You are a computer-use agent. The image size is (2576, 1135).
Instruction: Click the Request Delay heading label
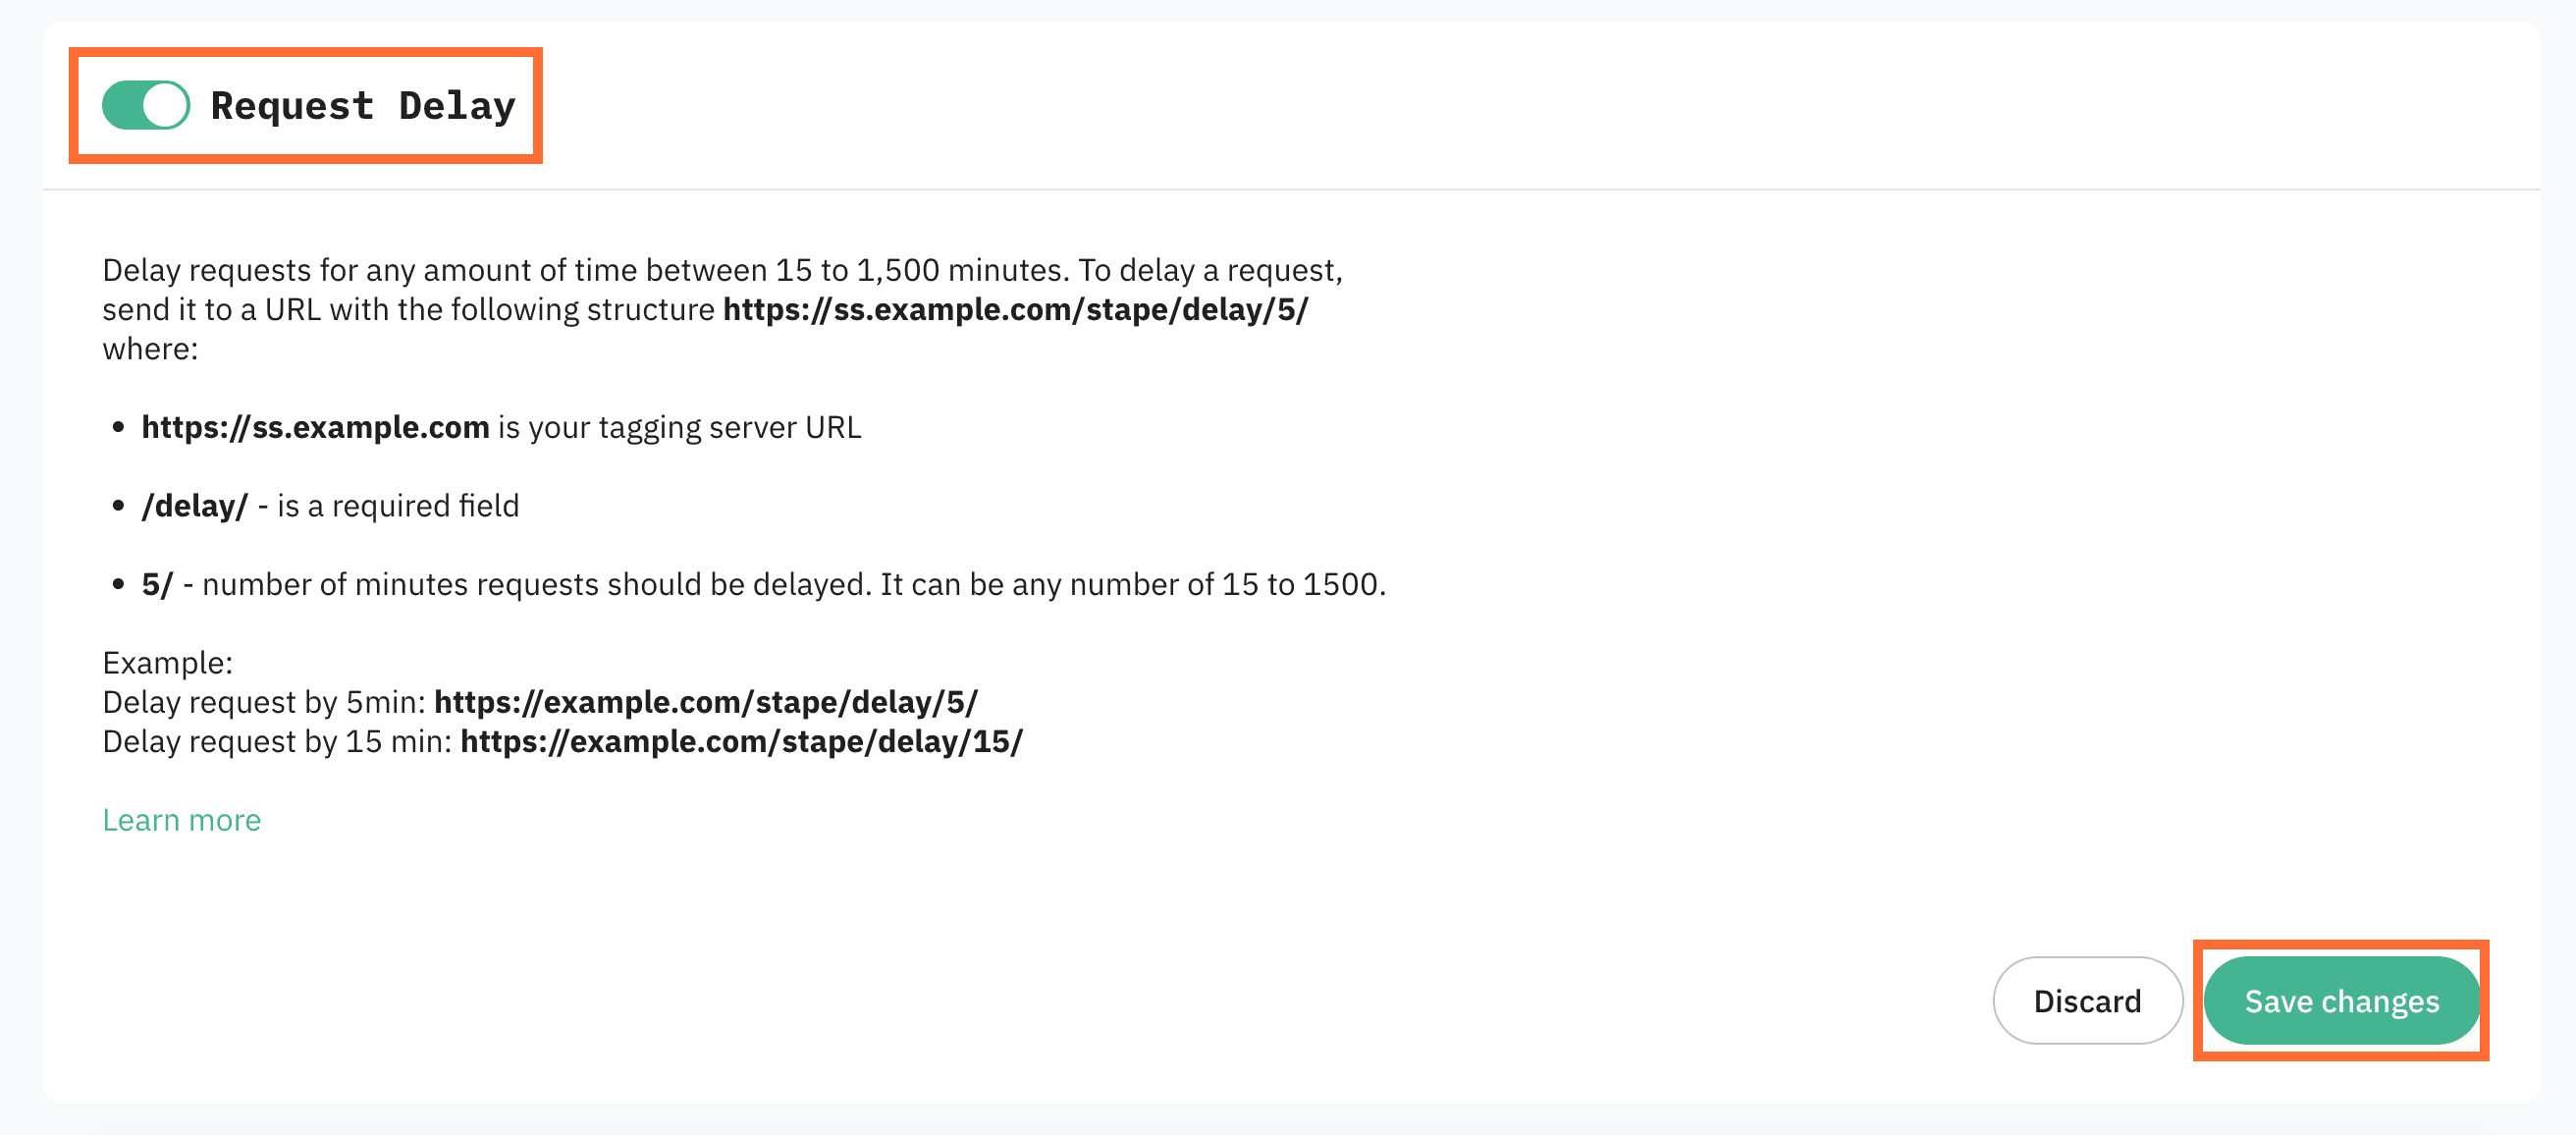click(x=363, y=104)
